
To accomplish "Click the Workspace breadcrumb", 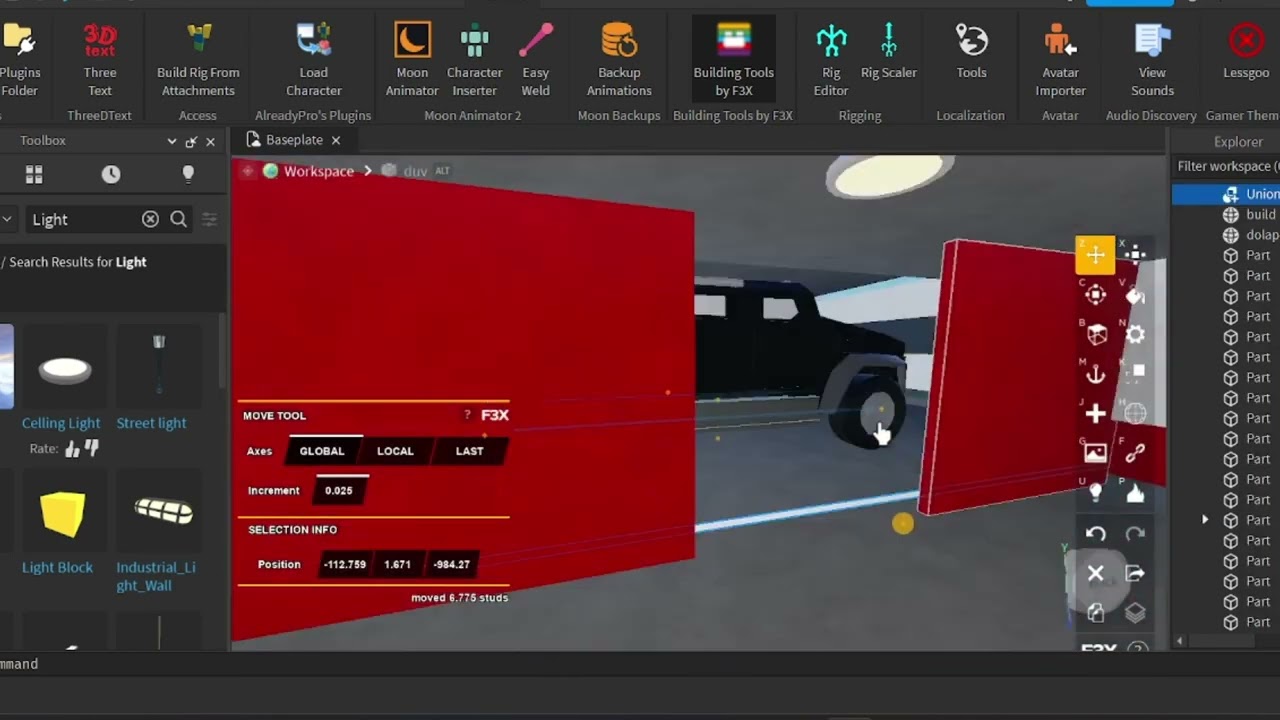I will (x=318, y=171).
